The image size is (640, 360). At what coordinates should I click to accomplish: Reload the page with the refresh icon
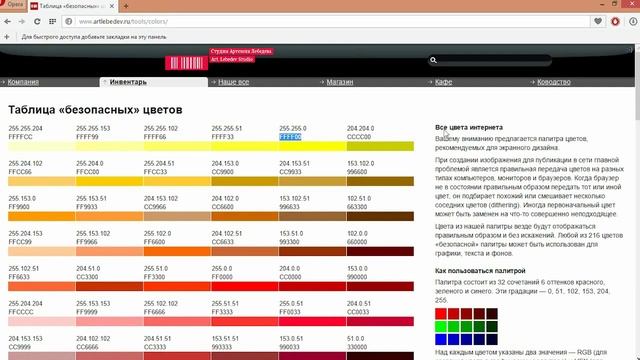click(x=37, y=21)
